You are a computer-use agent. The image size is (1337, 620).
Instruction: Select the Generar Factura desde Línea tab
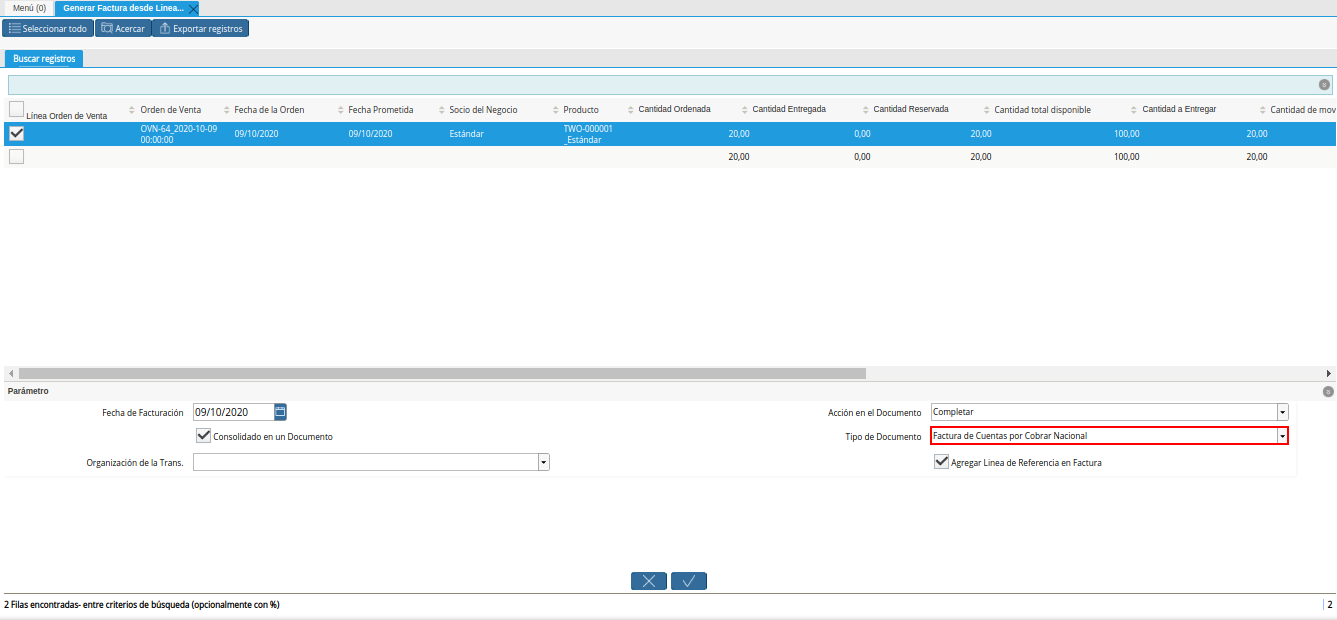point(123,7)
